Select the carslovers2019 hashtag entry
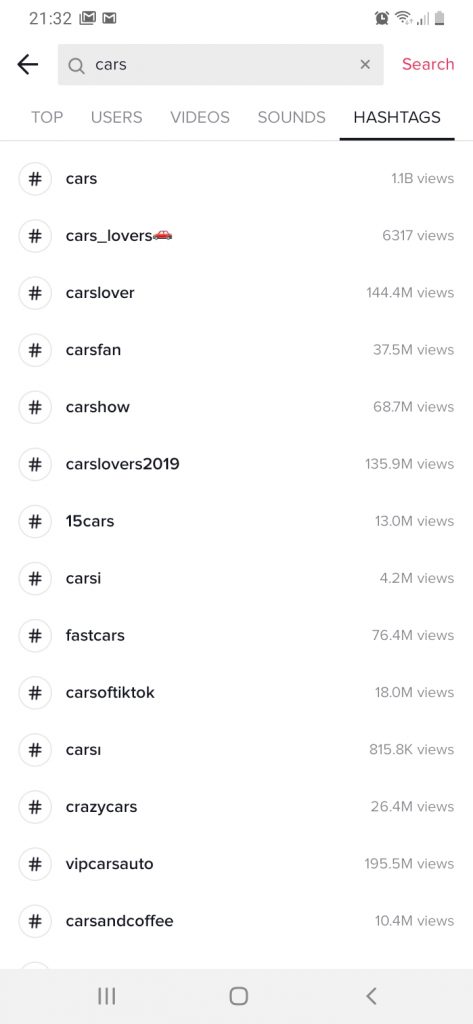473x1024 pixels. pyautogui.click(x=236, y=464)
